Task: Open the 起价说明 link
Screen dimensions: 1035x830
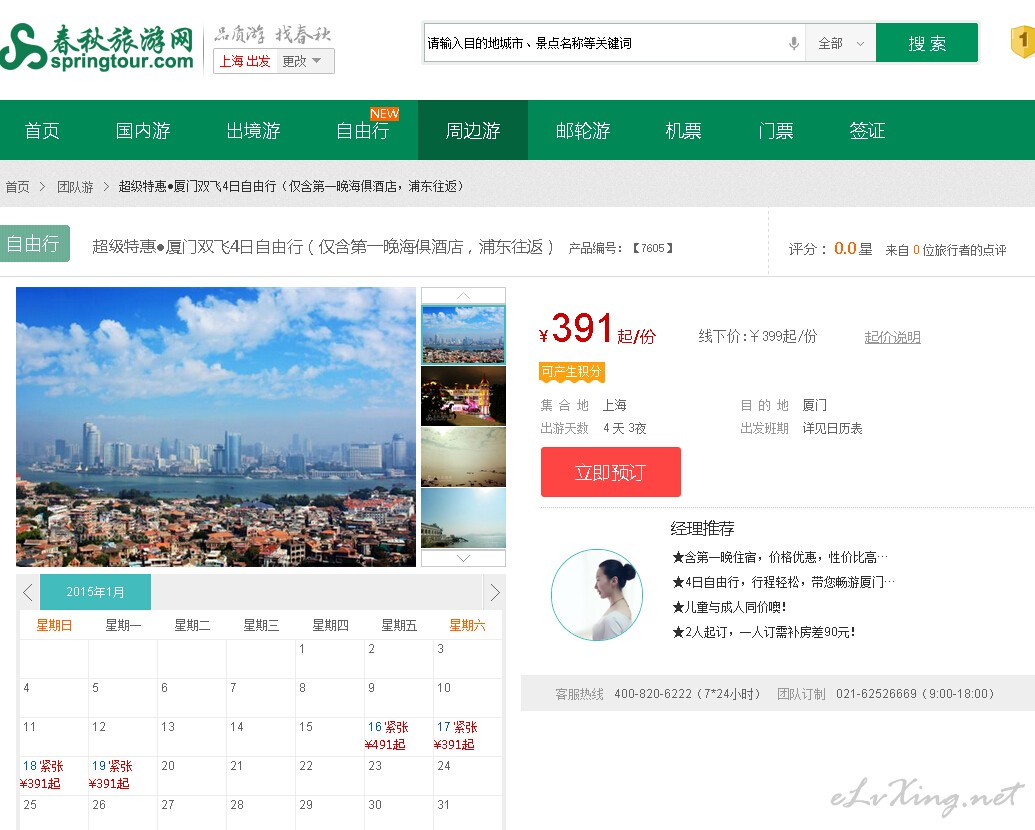Action: tap(892, 337)
